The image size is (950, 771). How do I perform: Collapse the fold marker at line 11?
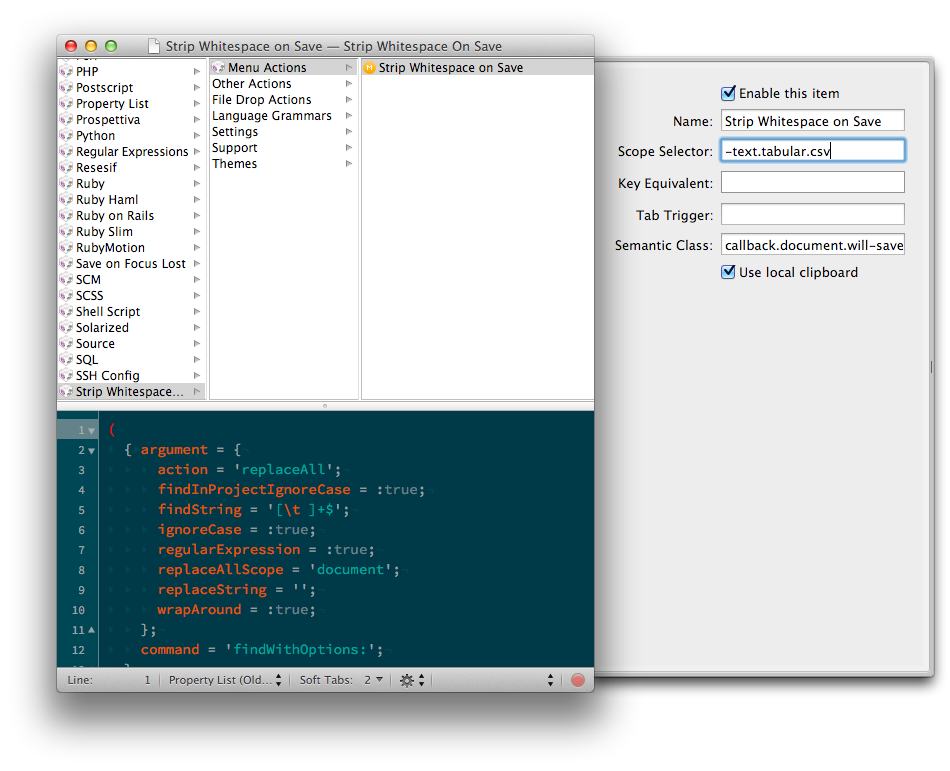pyautogui.click(x=91, y=630)
